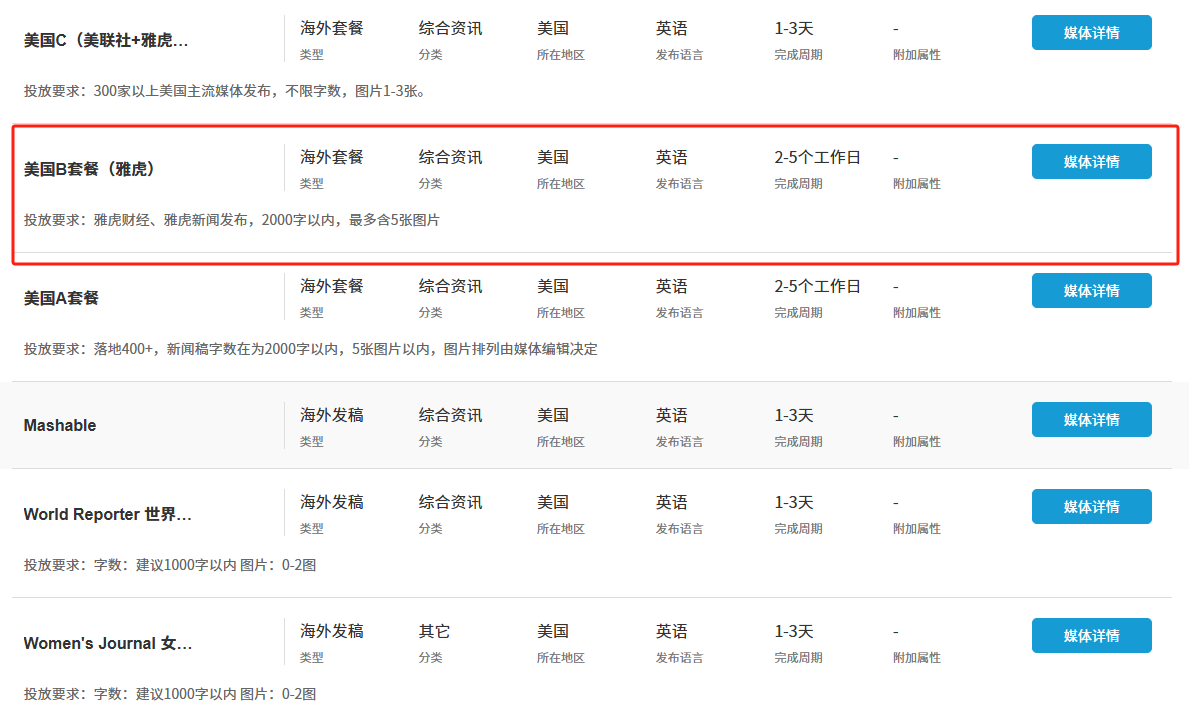The width and height of the screenshot is (1189, 726).
Task: Open 媒体详情 for World Reporter
Action: tap(1091, 507)
